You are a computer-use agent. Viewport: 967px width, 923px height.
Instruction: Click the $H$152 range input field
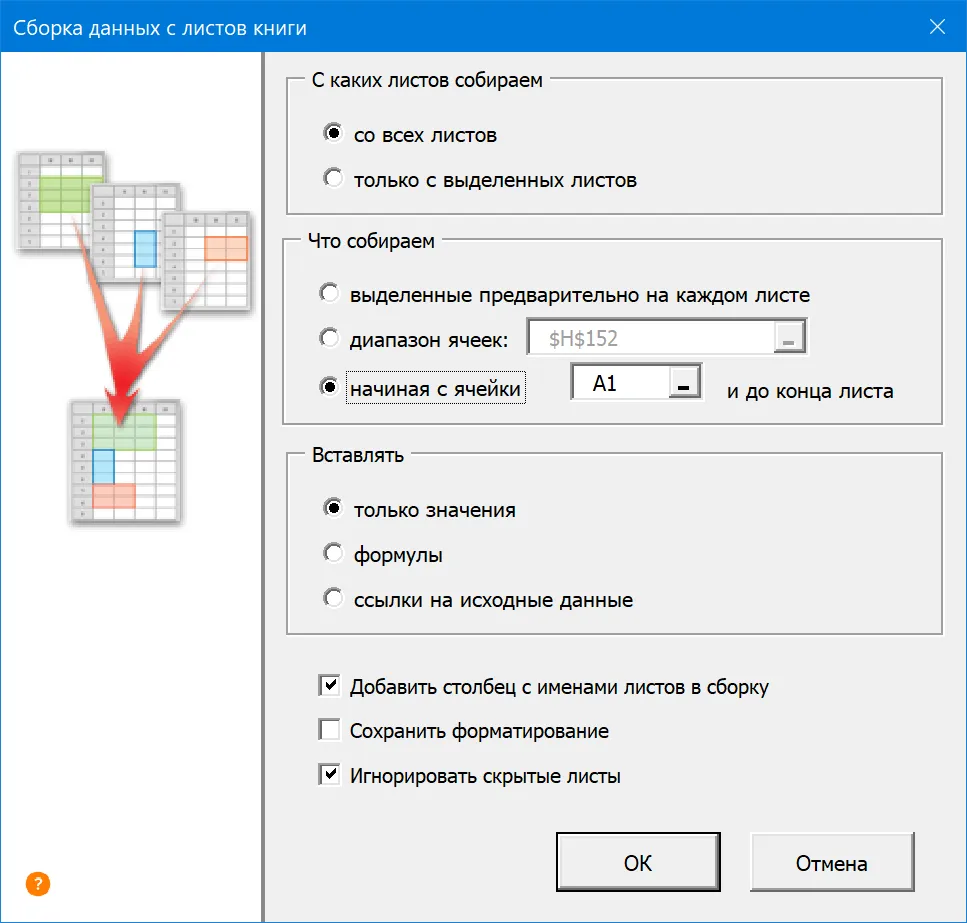[x=651, y=337]
